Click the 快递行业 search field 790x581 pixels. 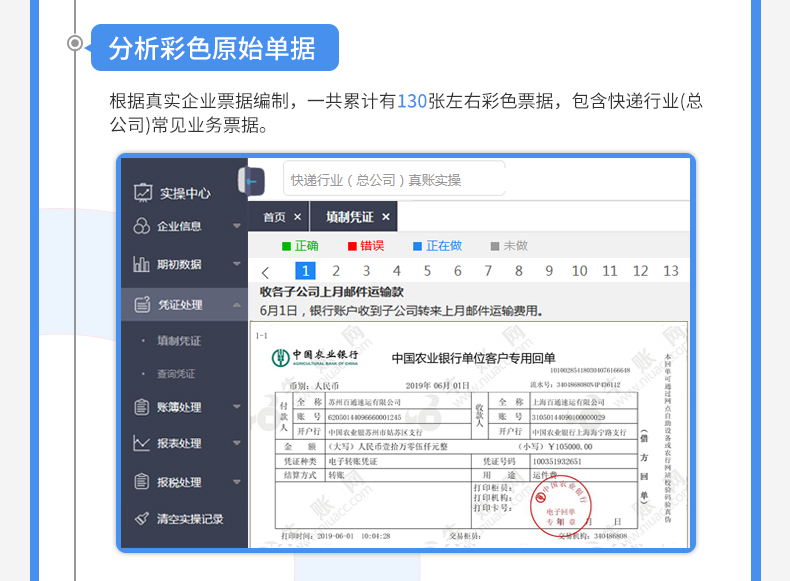394,180
